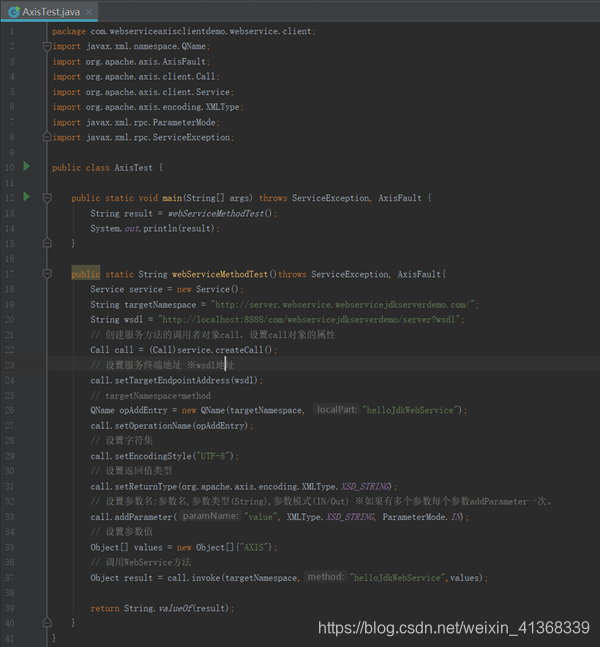Fold method using end marker on line 40
The image size is (600, 647).
[47, 623]
